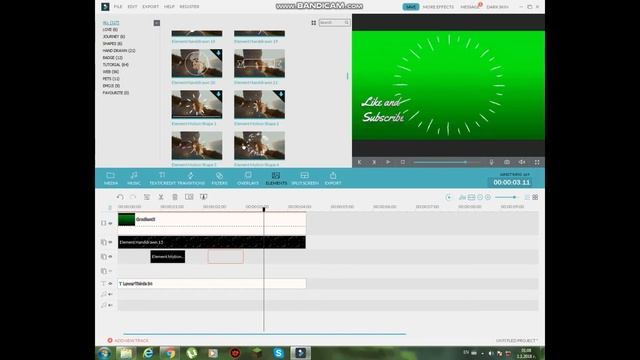Viewport: 640px width, 360px height.
Task: Open the Transitions tab
Action: click(191, 178)
